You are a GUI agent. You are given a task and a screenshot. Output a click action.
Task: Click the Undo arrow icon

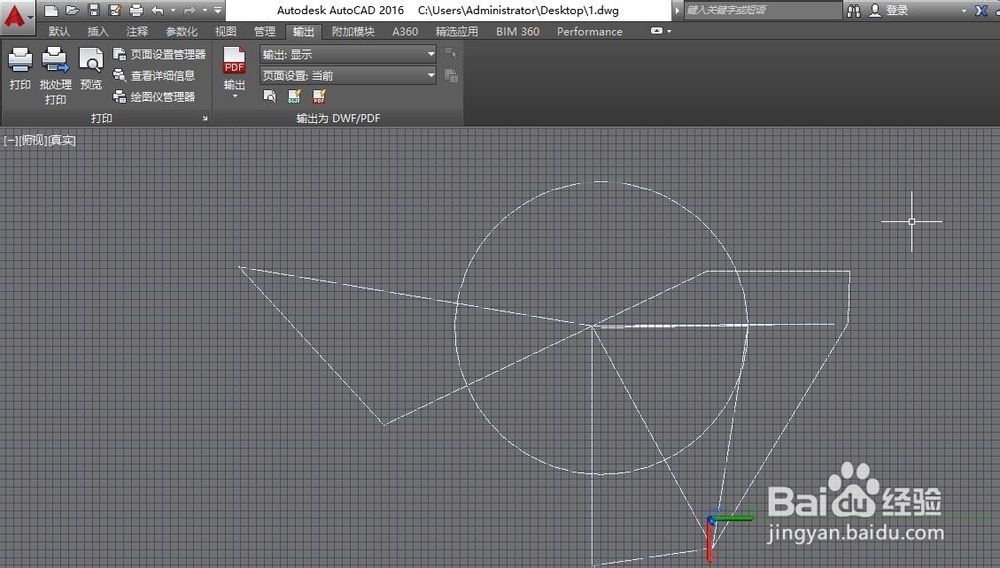tap(157, 10)
